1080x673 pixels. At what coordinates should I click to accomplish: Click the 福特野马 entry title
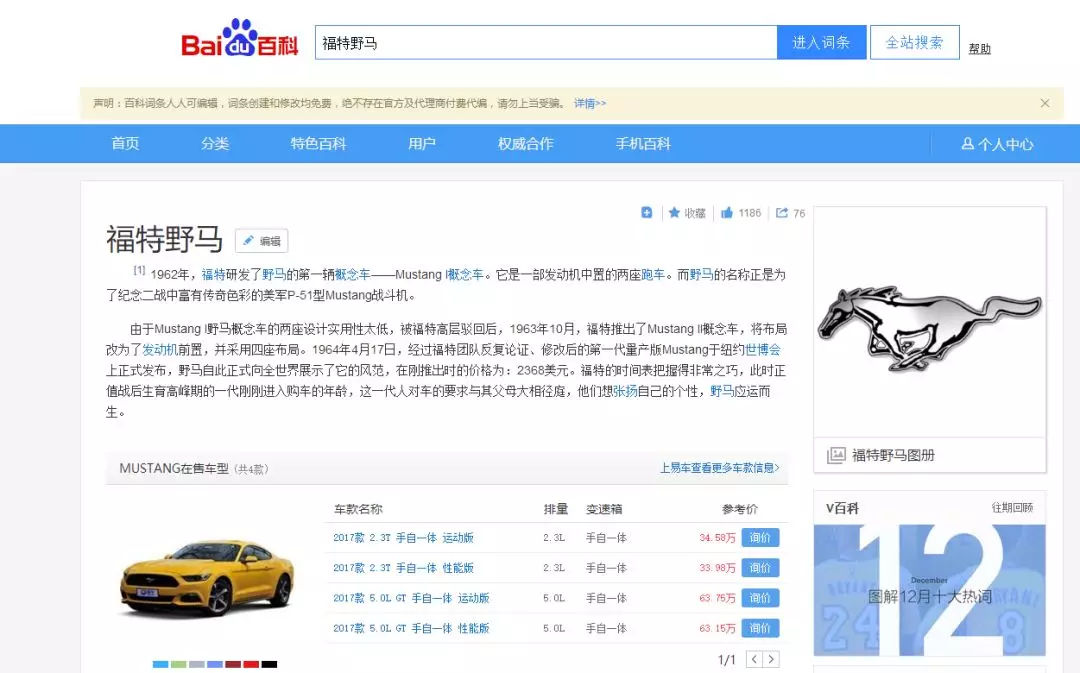165,240
